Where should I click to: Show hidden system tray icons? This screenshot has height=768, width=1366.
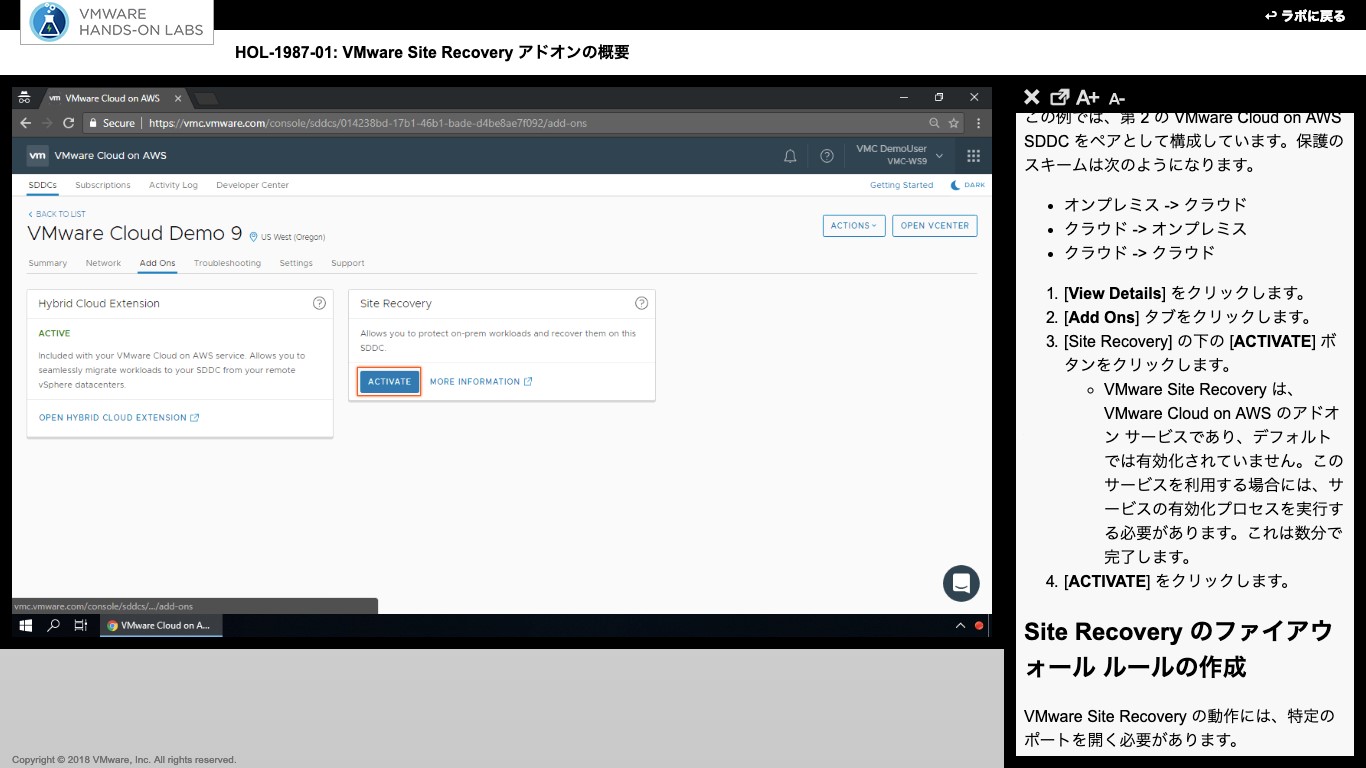[960, 625]
